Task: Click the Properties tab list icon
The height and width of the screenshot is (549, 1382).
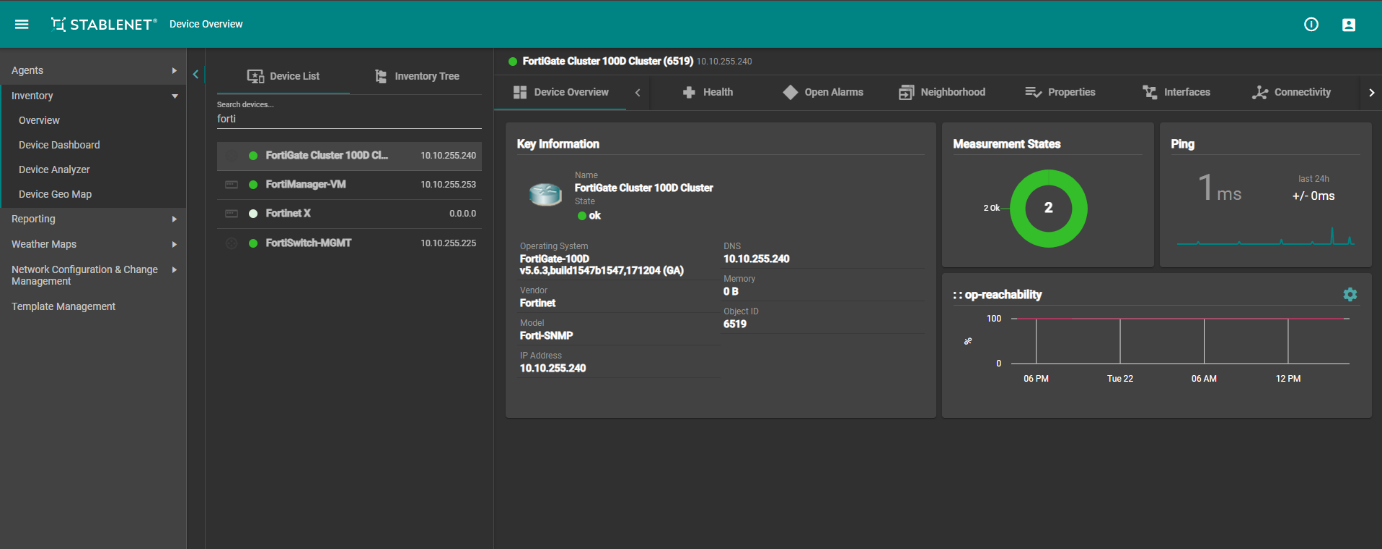Action: point(1033,92)
